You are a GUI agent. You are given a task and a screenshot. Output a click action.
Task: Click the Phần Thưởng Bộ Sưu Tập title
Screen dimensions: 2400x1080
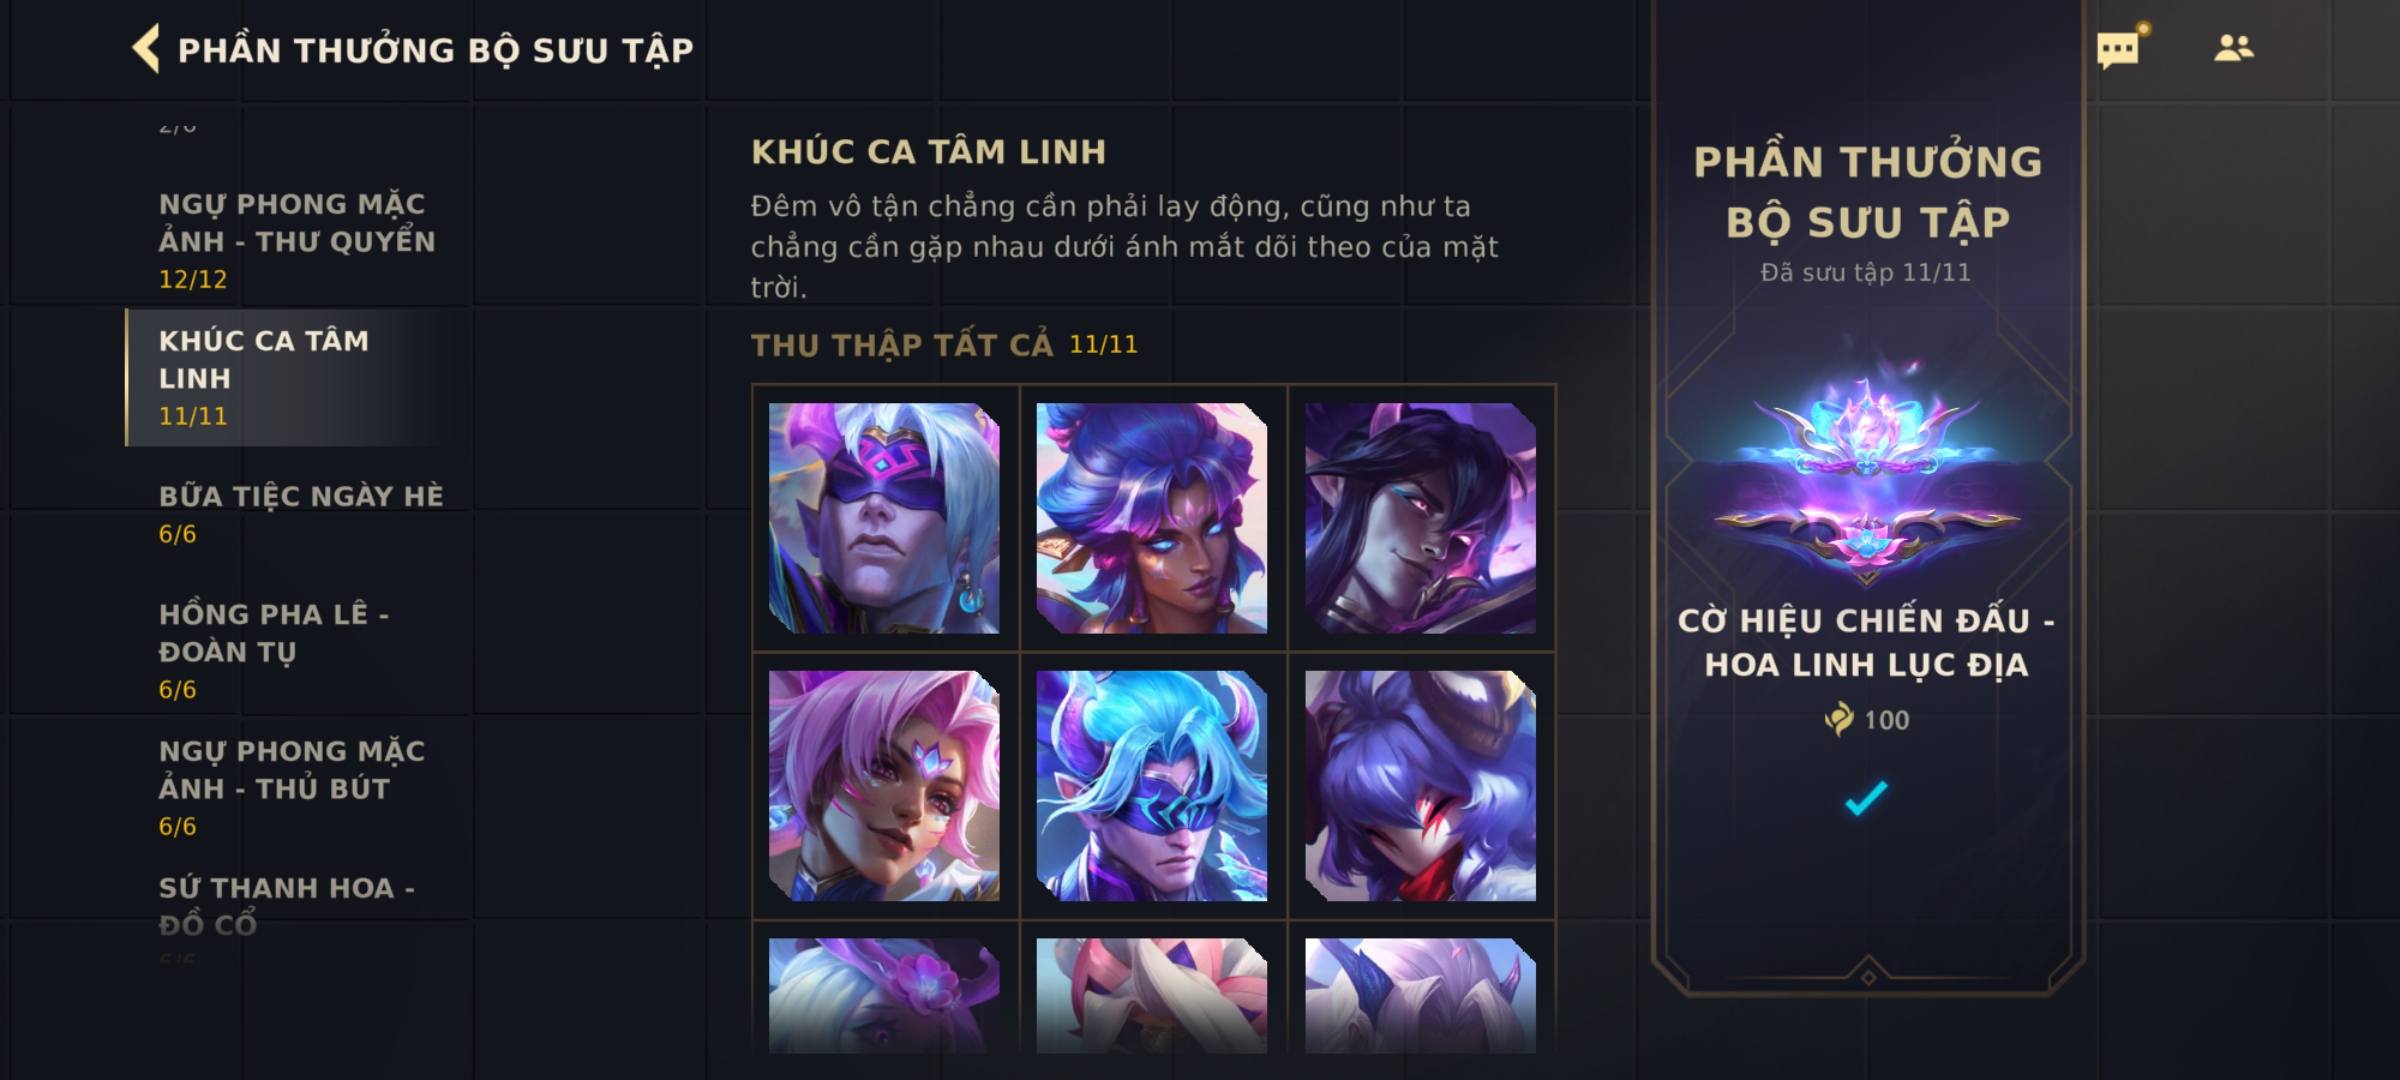(x=435, y=50)
